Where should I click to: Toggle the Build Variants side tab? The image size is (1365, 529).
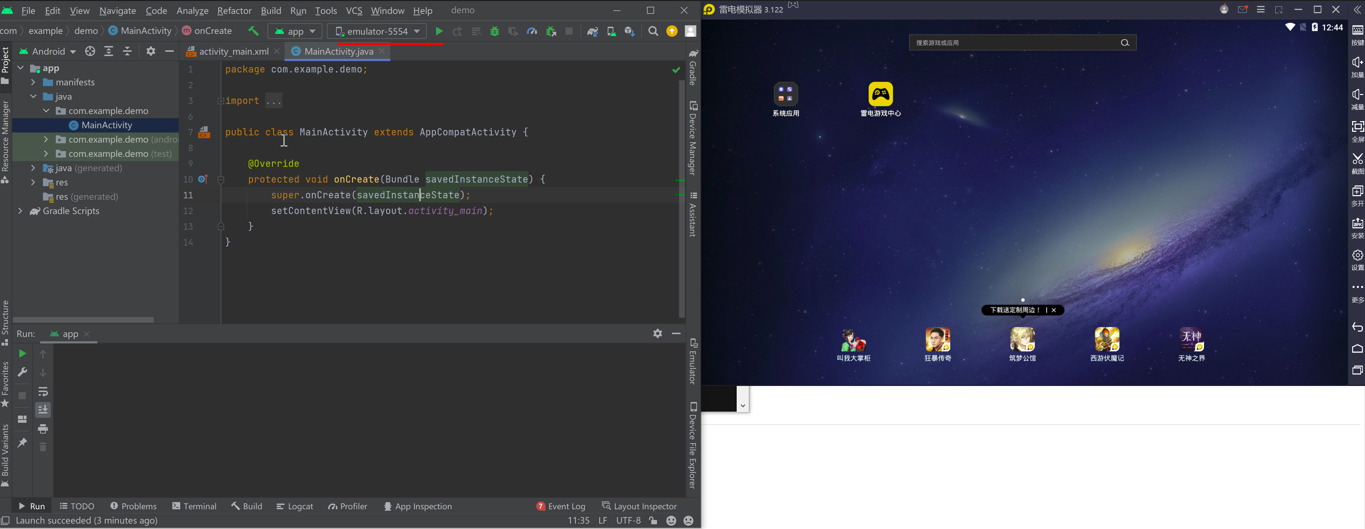[x=5, y=455]
